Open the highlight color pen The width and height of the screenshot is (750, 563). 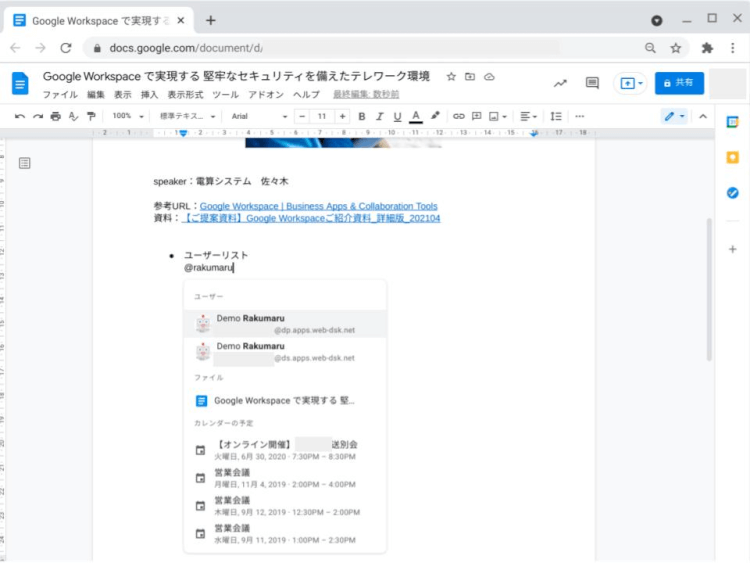(x=435, y=116)
